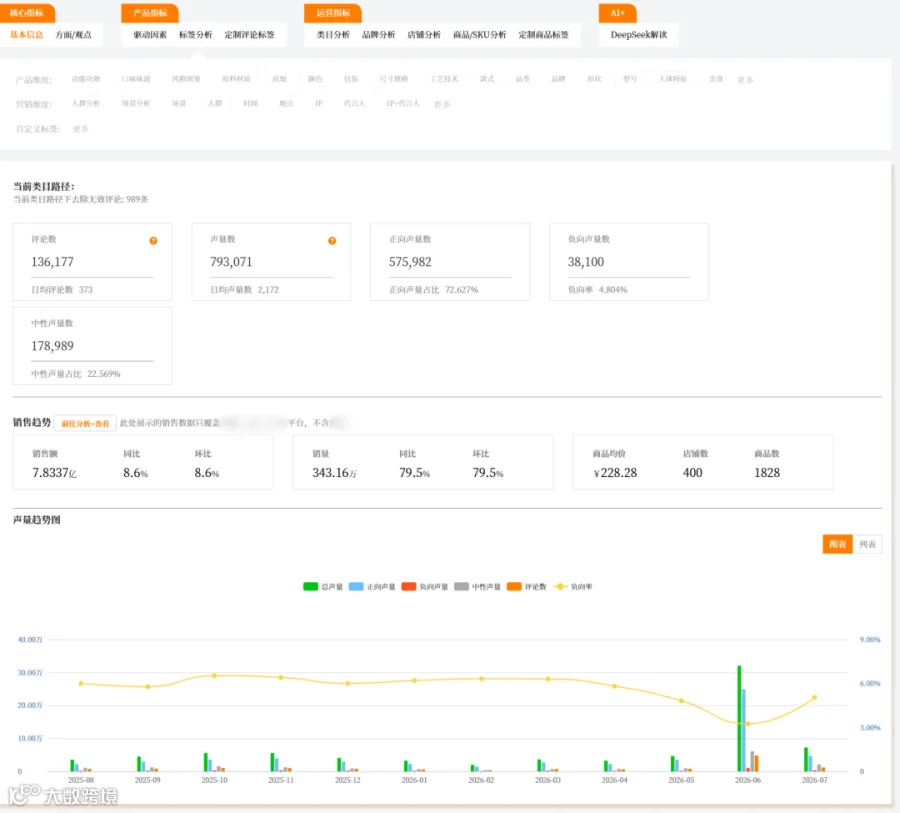Viewport: 900px width, 813px height.
Task: Toggle the orange 评论数 legend marker
Action: tap(514, 586)
